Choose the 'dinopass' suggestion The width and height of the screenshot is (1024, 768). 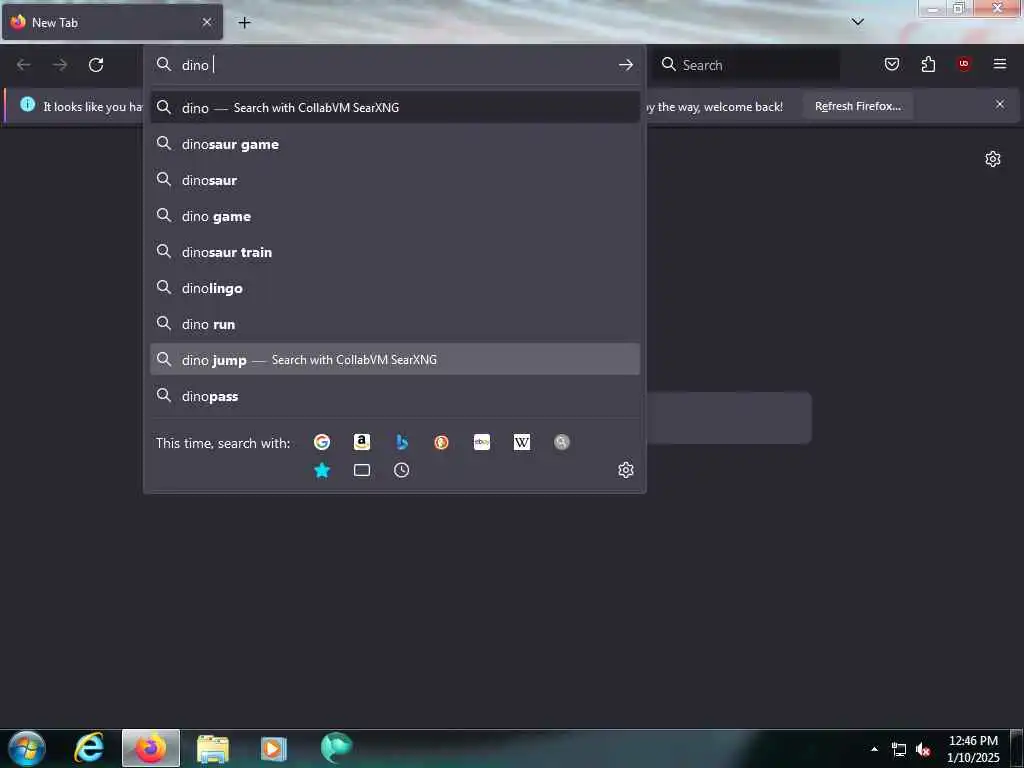point(395,396)
